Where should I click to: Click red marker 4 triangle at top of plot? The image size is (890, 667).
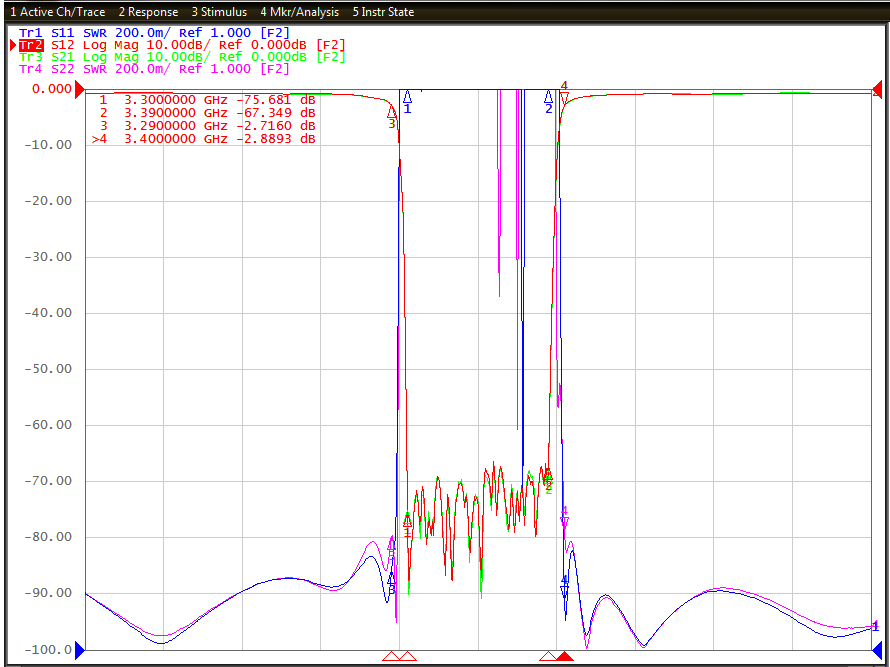pos(564,99)
